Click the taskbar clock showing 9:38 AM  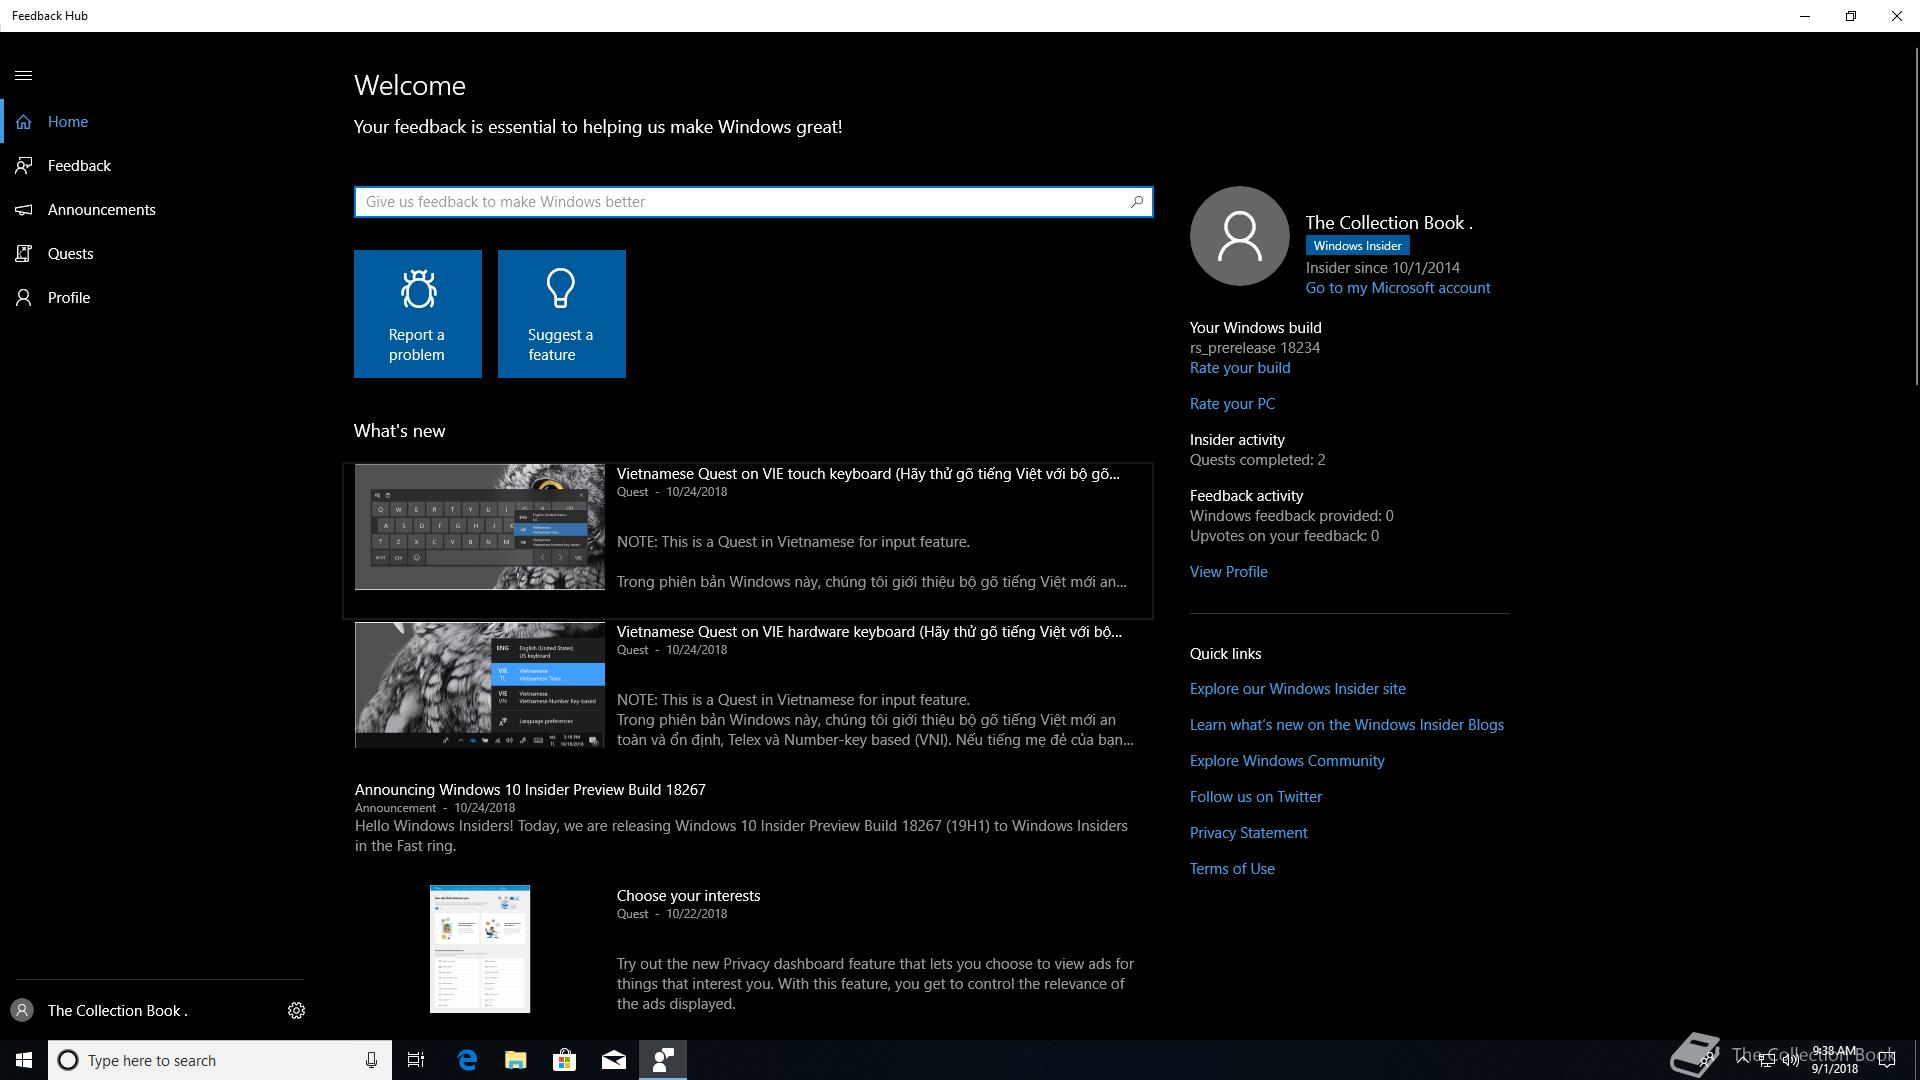1834,1060
